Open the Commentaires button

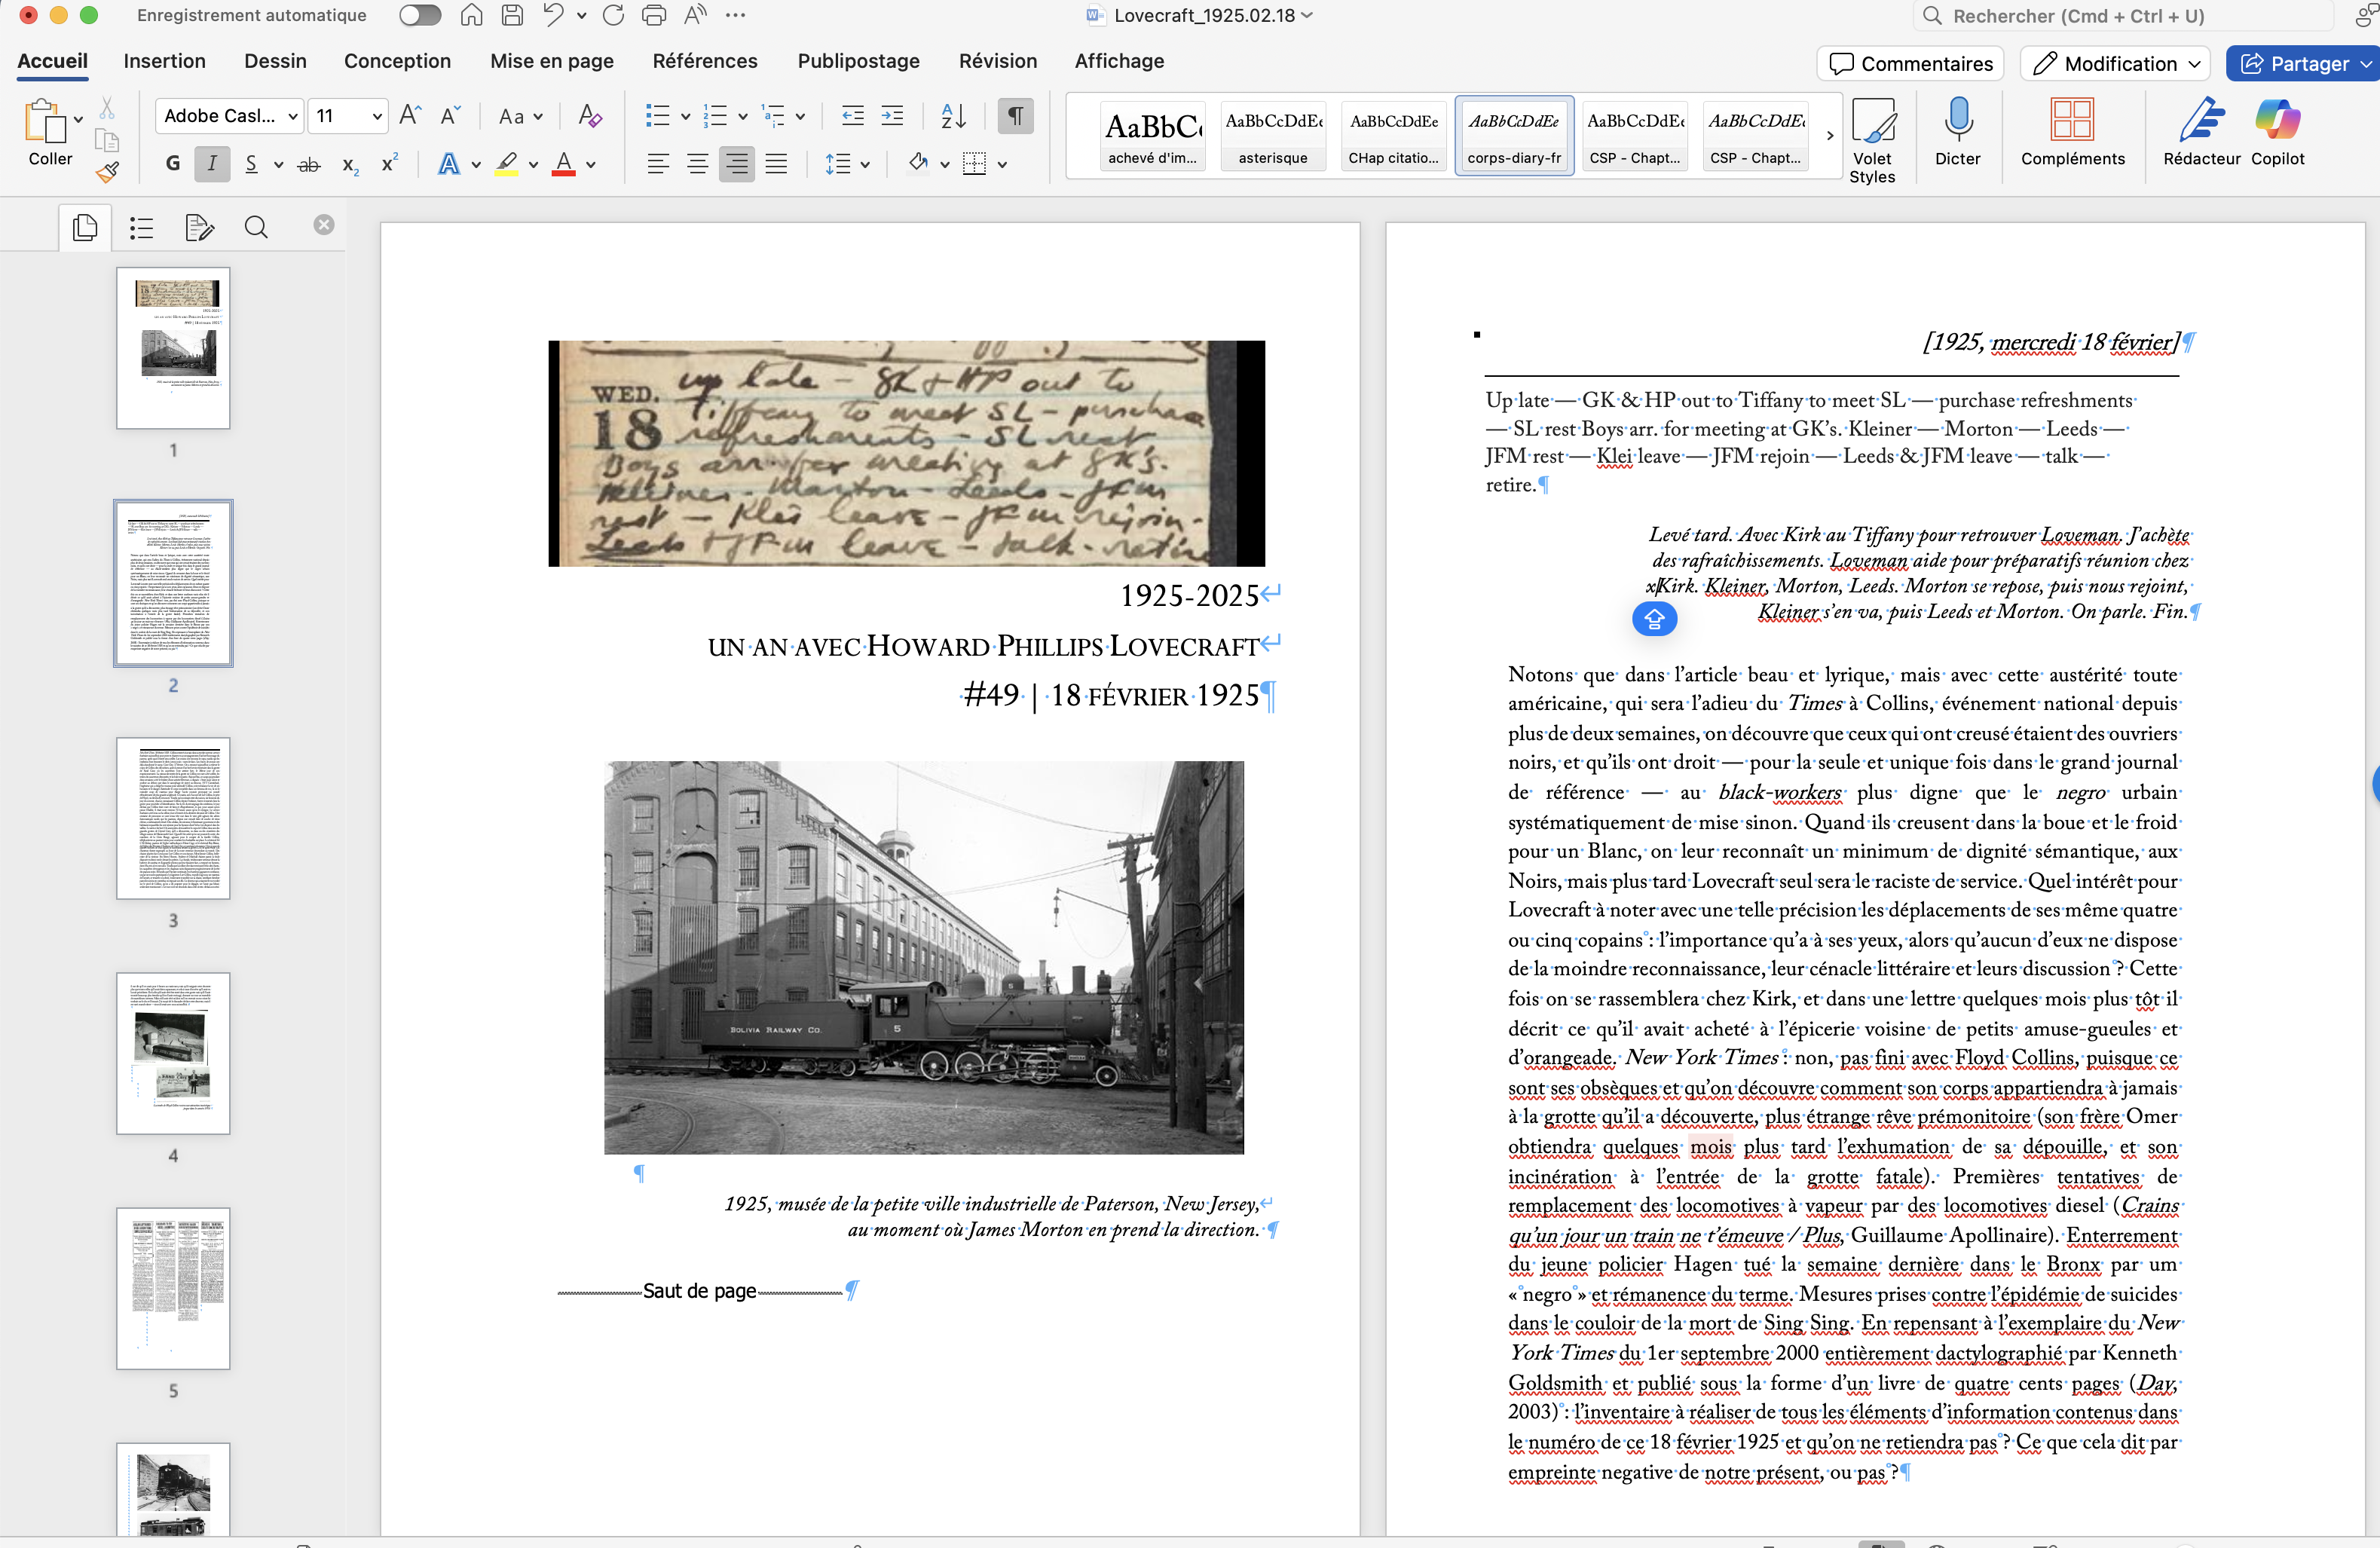(1911, 63)
